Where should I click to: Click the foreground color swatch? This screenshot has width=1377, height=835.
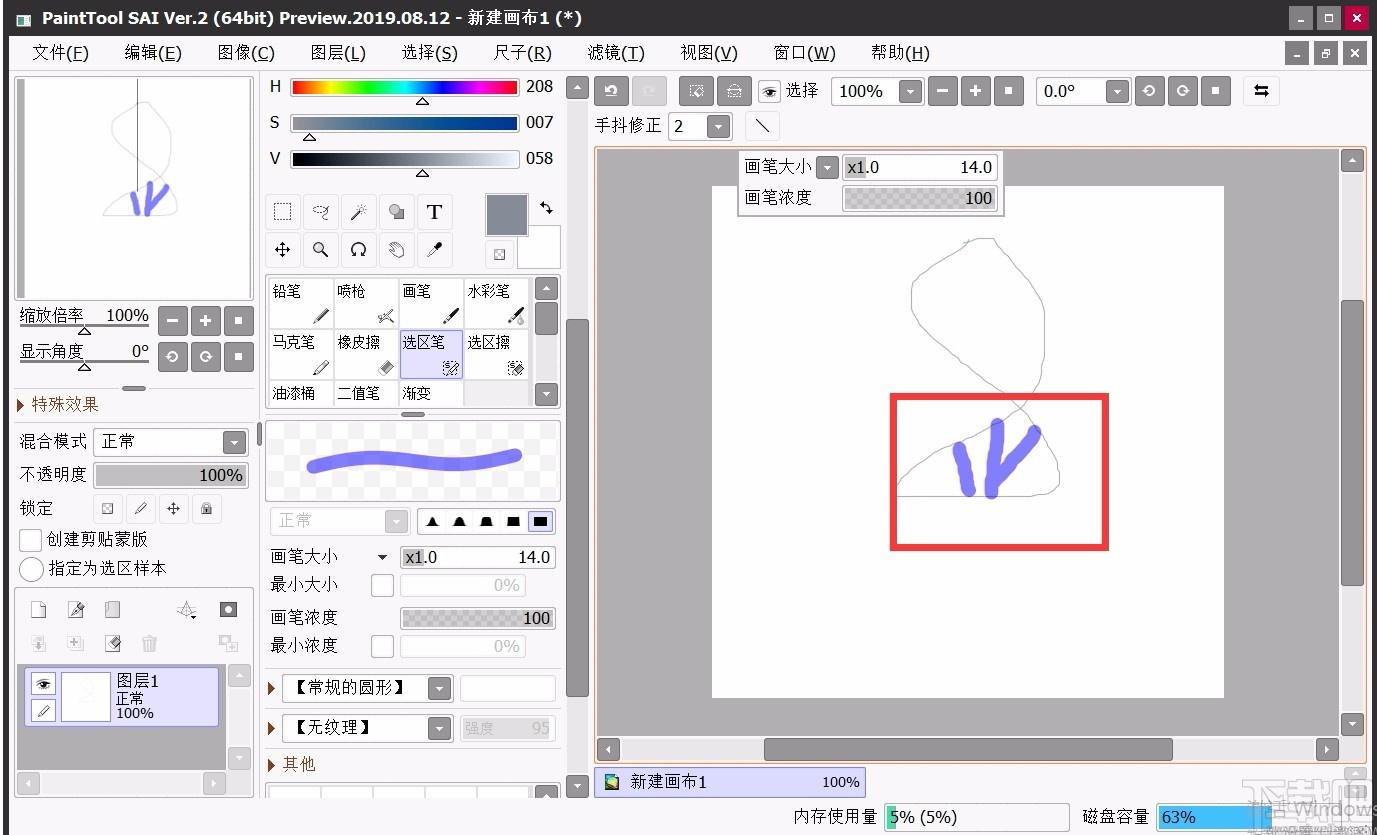click(x=506, y=215)
